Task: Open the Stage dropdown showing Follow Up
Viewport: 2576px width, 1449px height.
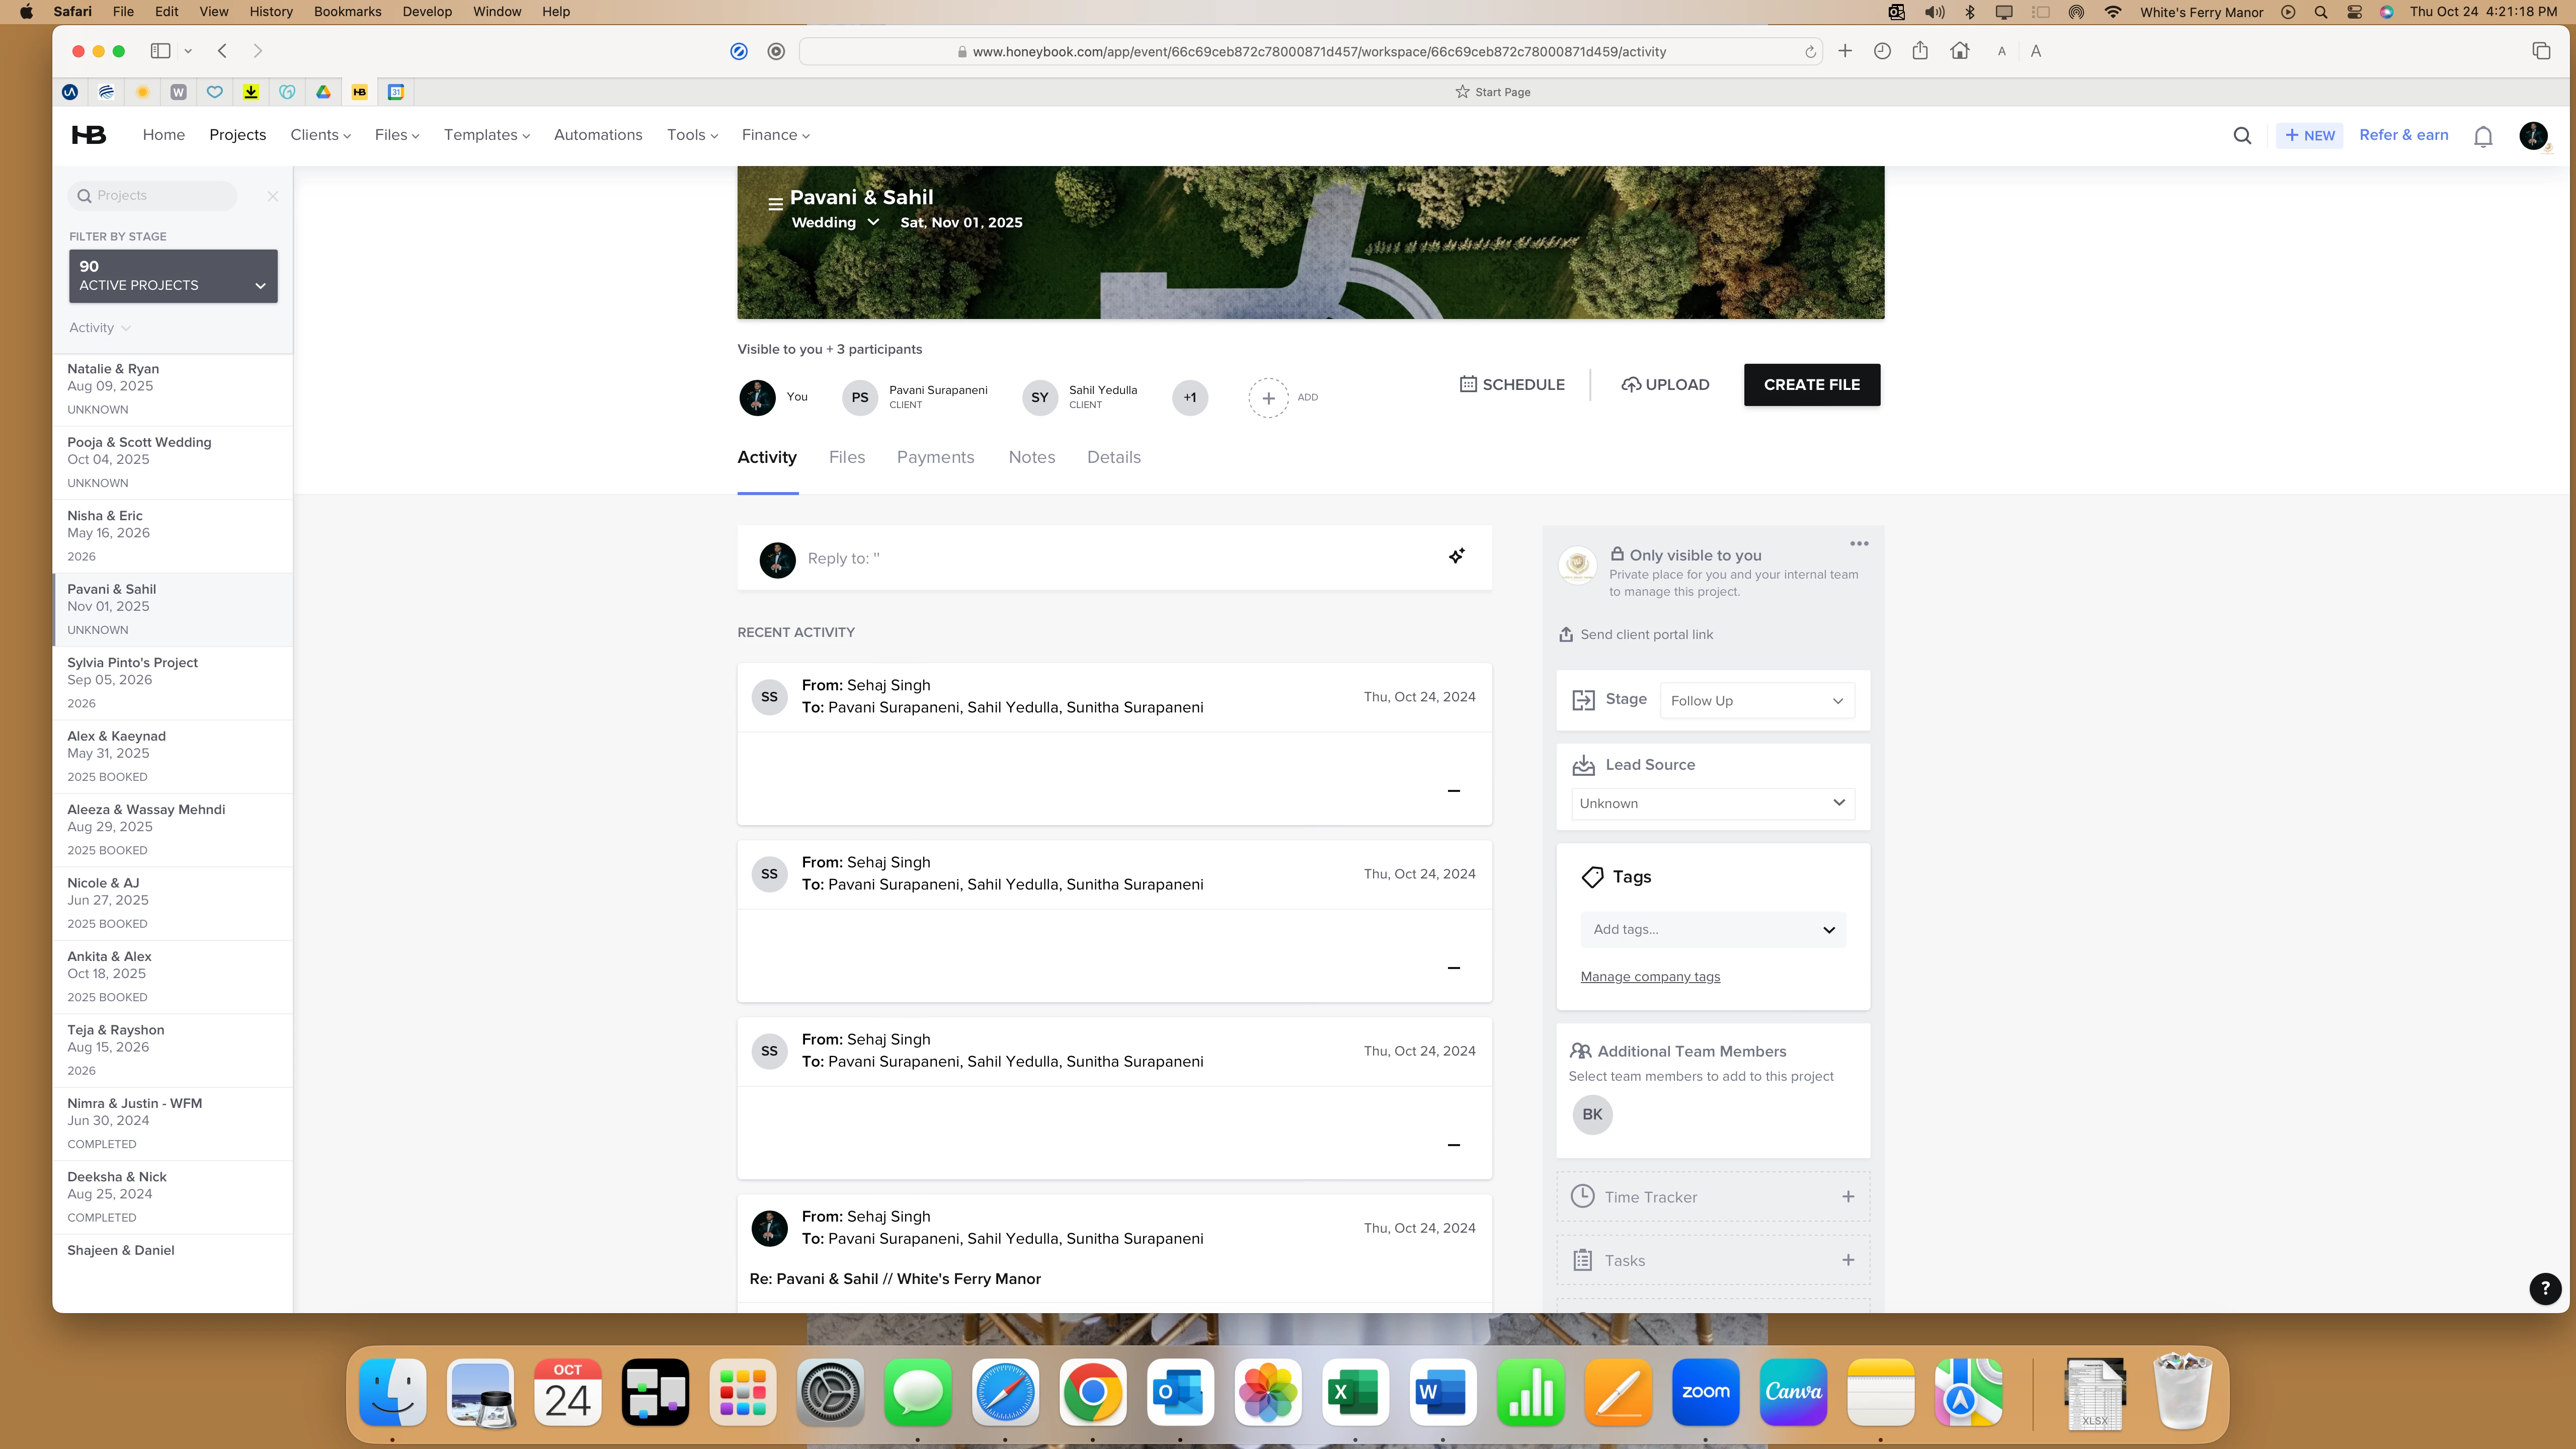Action: click(x=1756, y=701)
